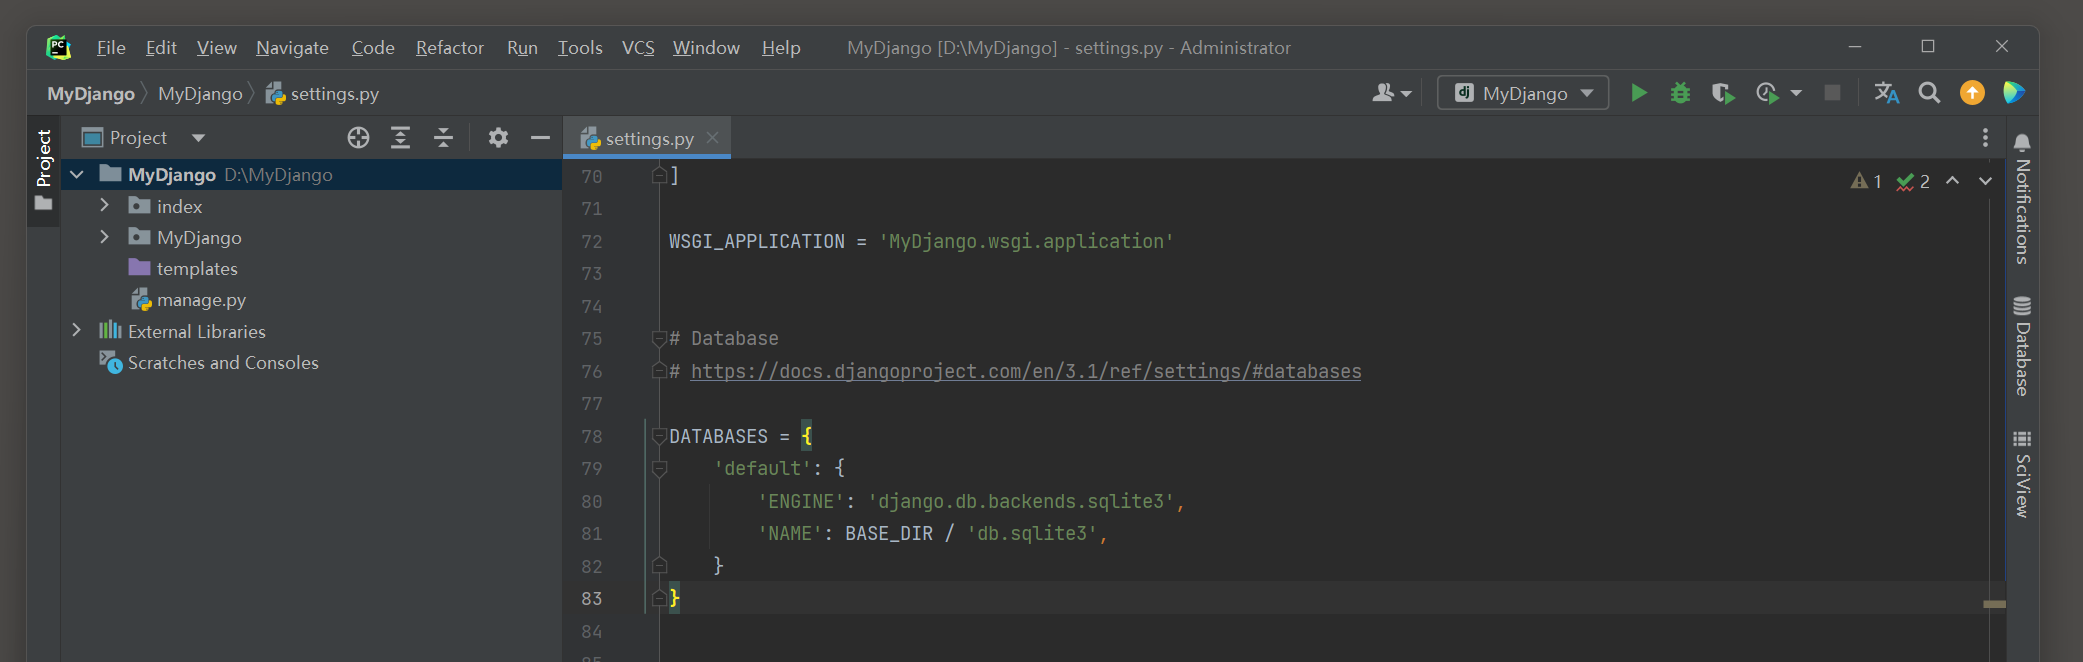Open the Code menu
This screenshot has width=2083, height=662.
click(x=373, y=48)
